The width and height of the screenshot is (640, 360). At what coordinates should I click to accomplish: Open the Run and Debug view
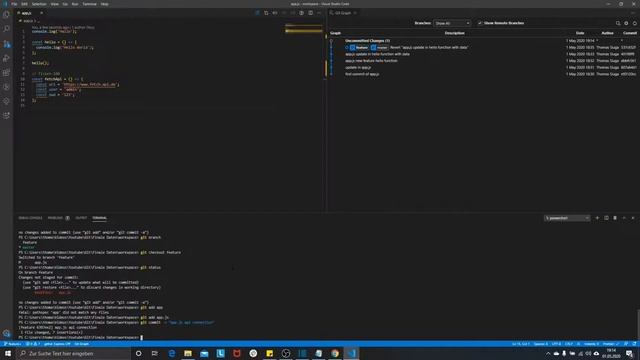(x=7, y=58)
